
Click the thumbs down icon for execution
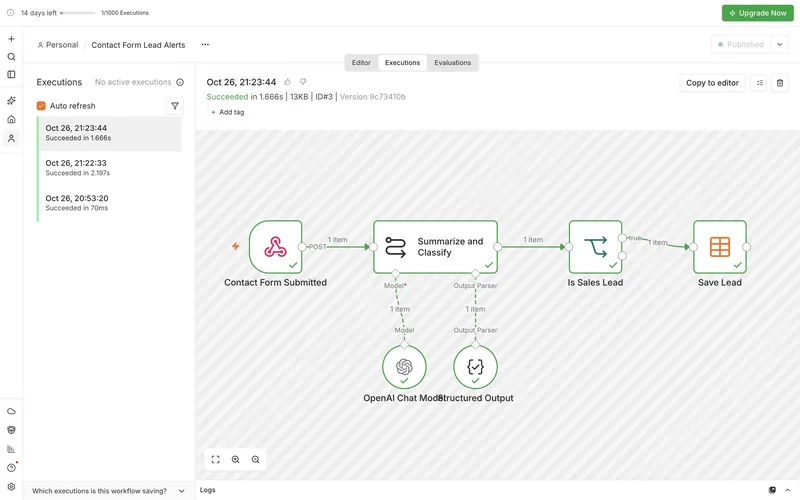click(303, 82)
